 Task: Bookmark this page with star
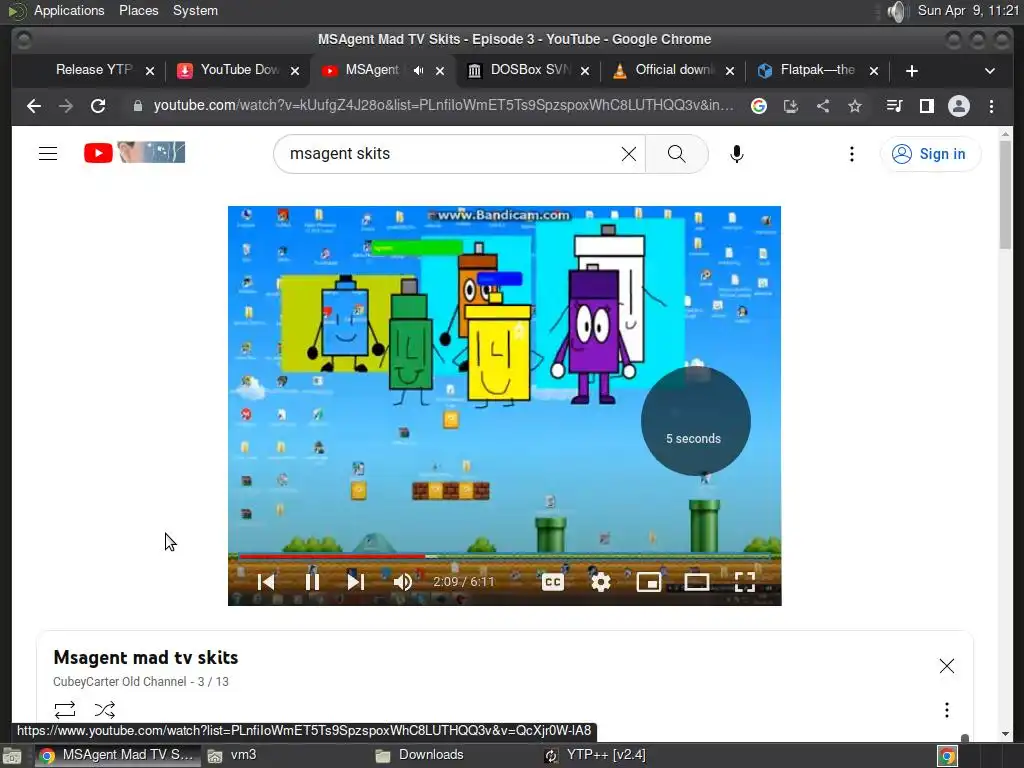tap(855, 106)
